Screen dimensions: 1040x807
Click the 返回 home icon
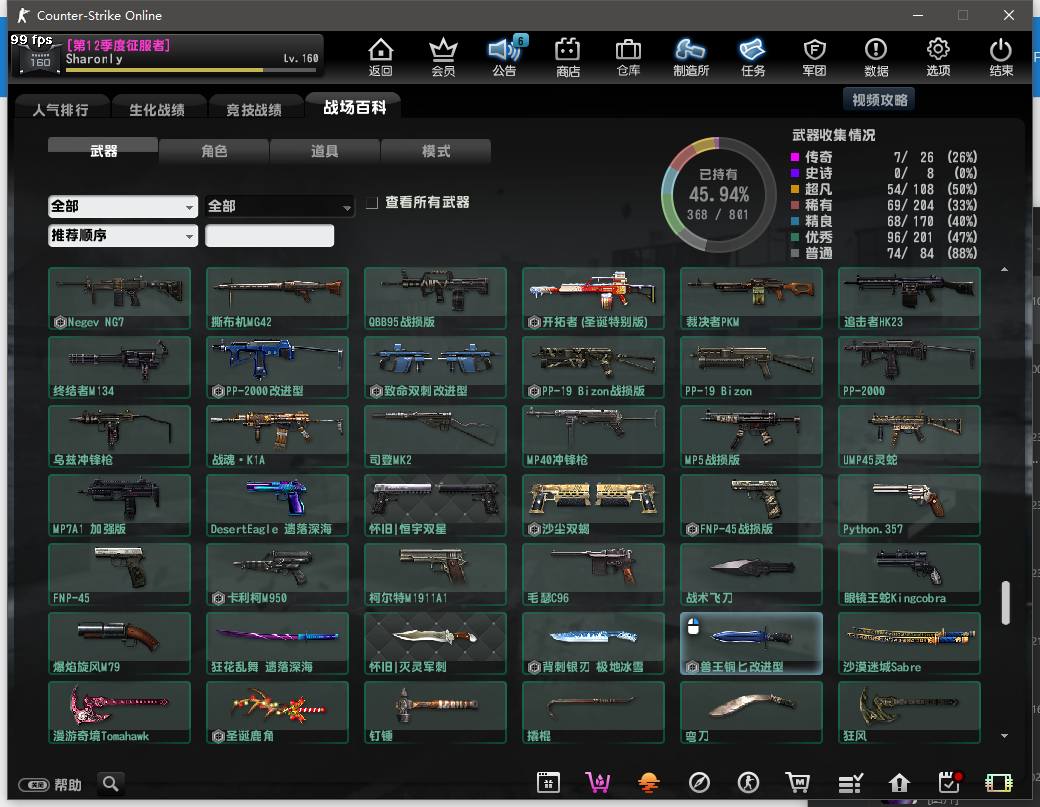[x=381, y=56]
